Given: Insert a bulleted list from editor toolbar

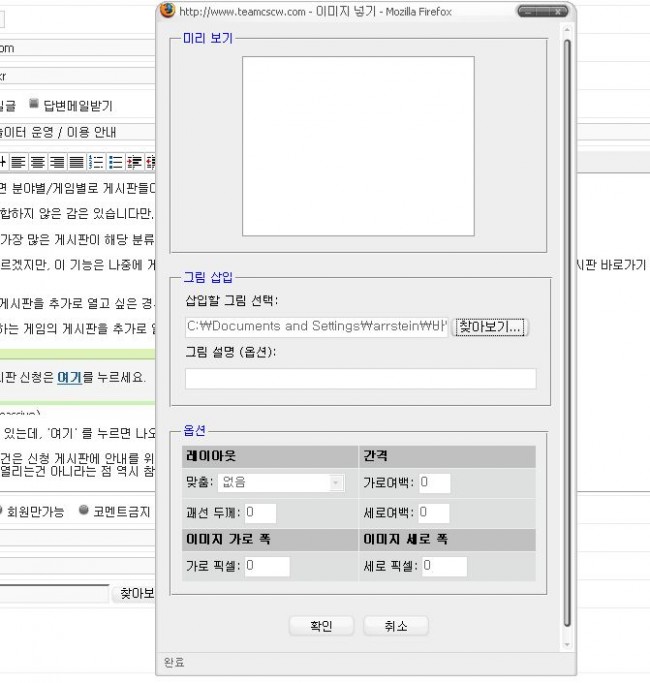Looking at the screenshot, I should coord(116,162).
